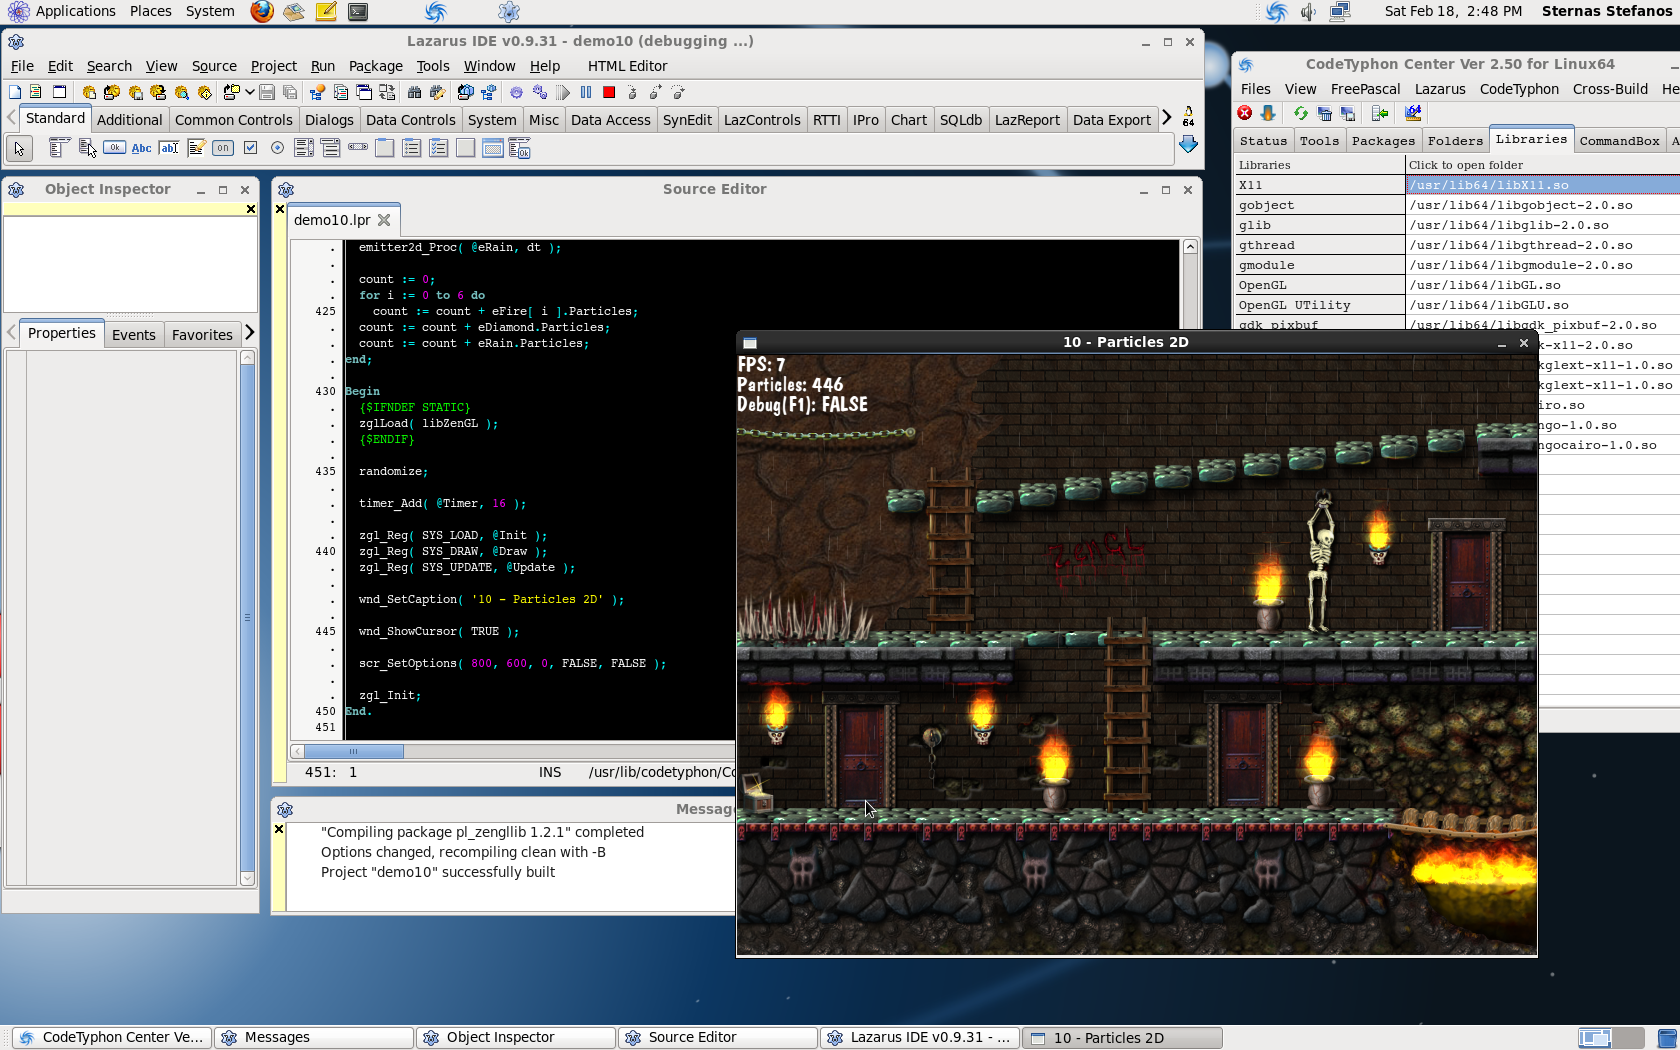Open the Common Controls palette tab
Screen dimensions: 1680x1050
(233, 120)
